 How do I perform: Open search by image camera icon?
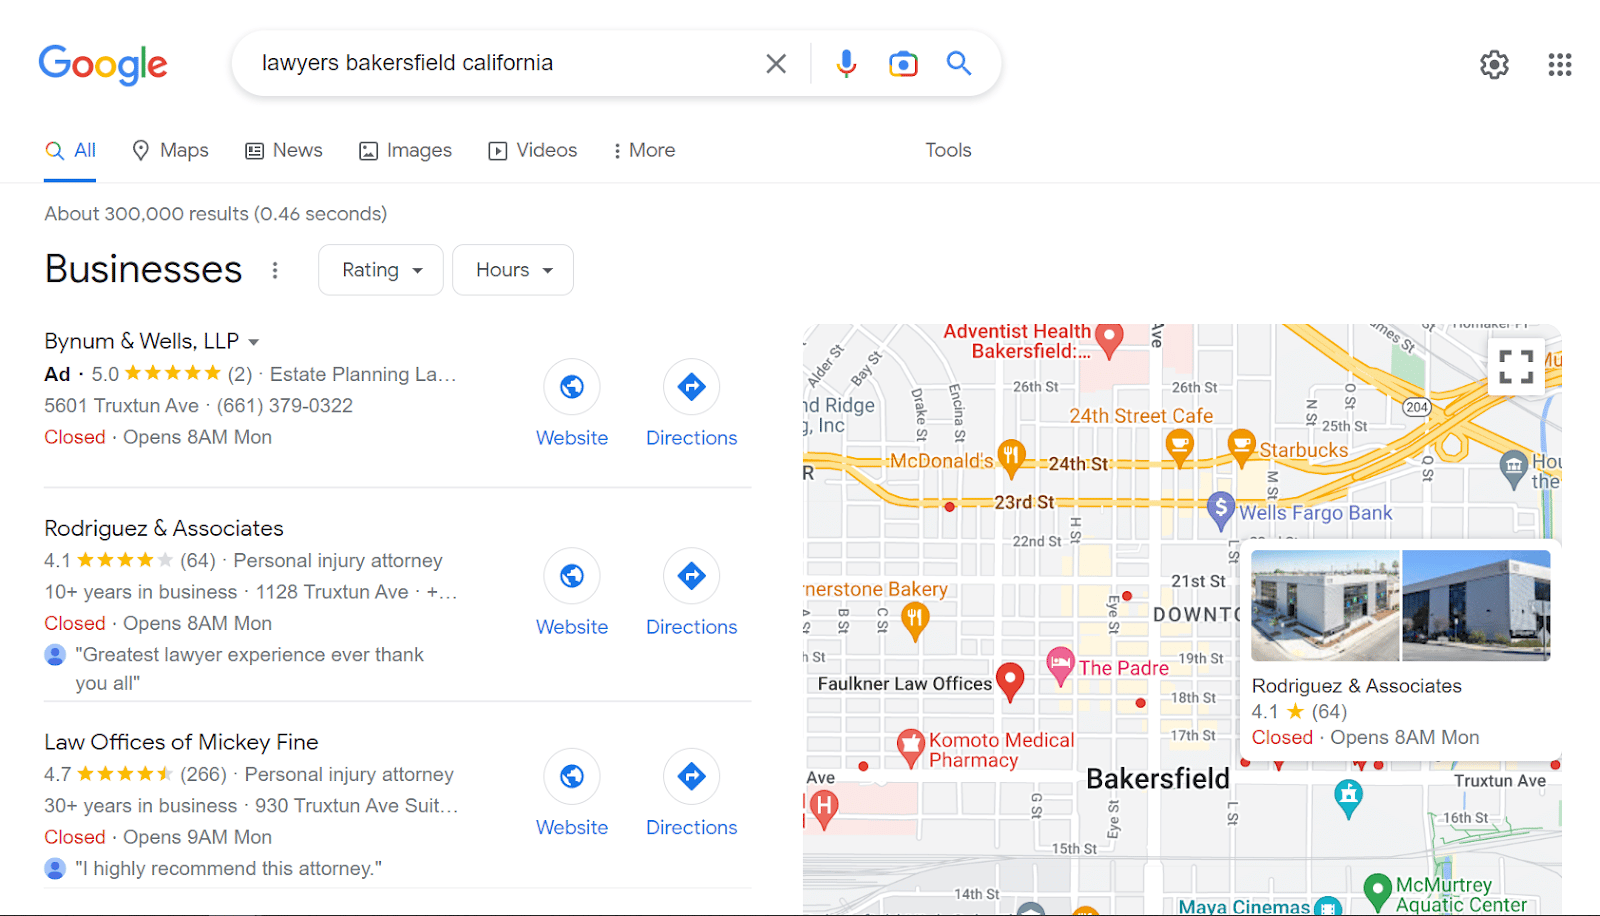pos(903,64)
